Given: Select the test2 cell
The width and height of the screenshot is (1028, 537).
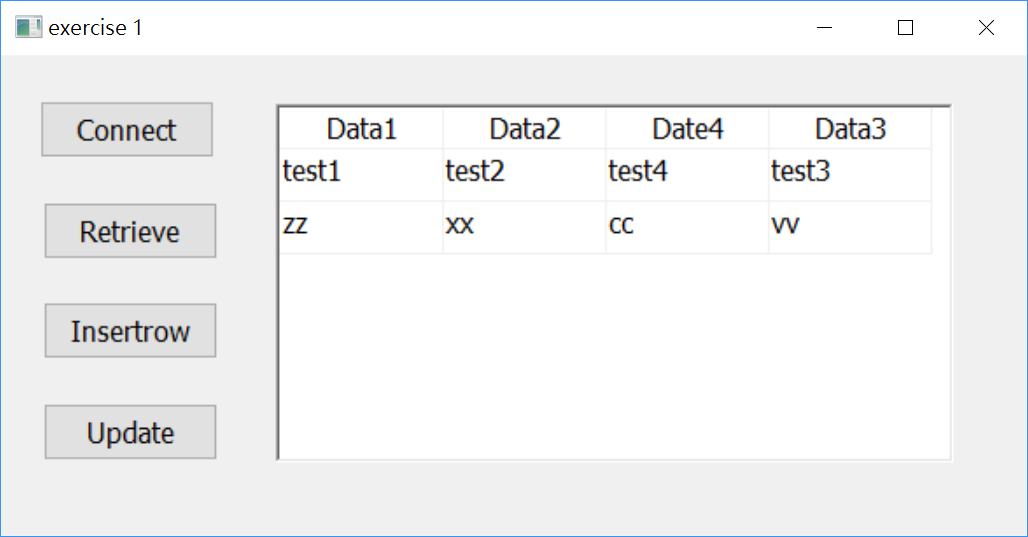Looking at the screenshot, I should (x=524, y=174).
